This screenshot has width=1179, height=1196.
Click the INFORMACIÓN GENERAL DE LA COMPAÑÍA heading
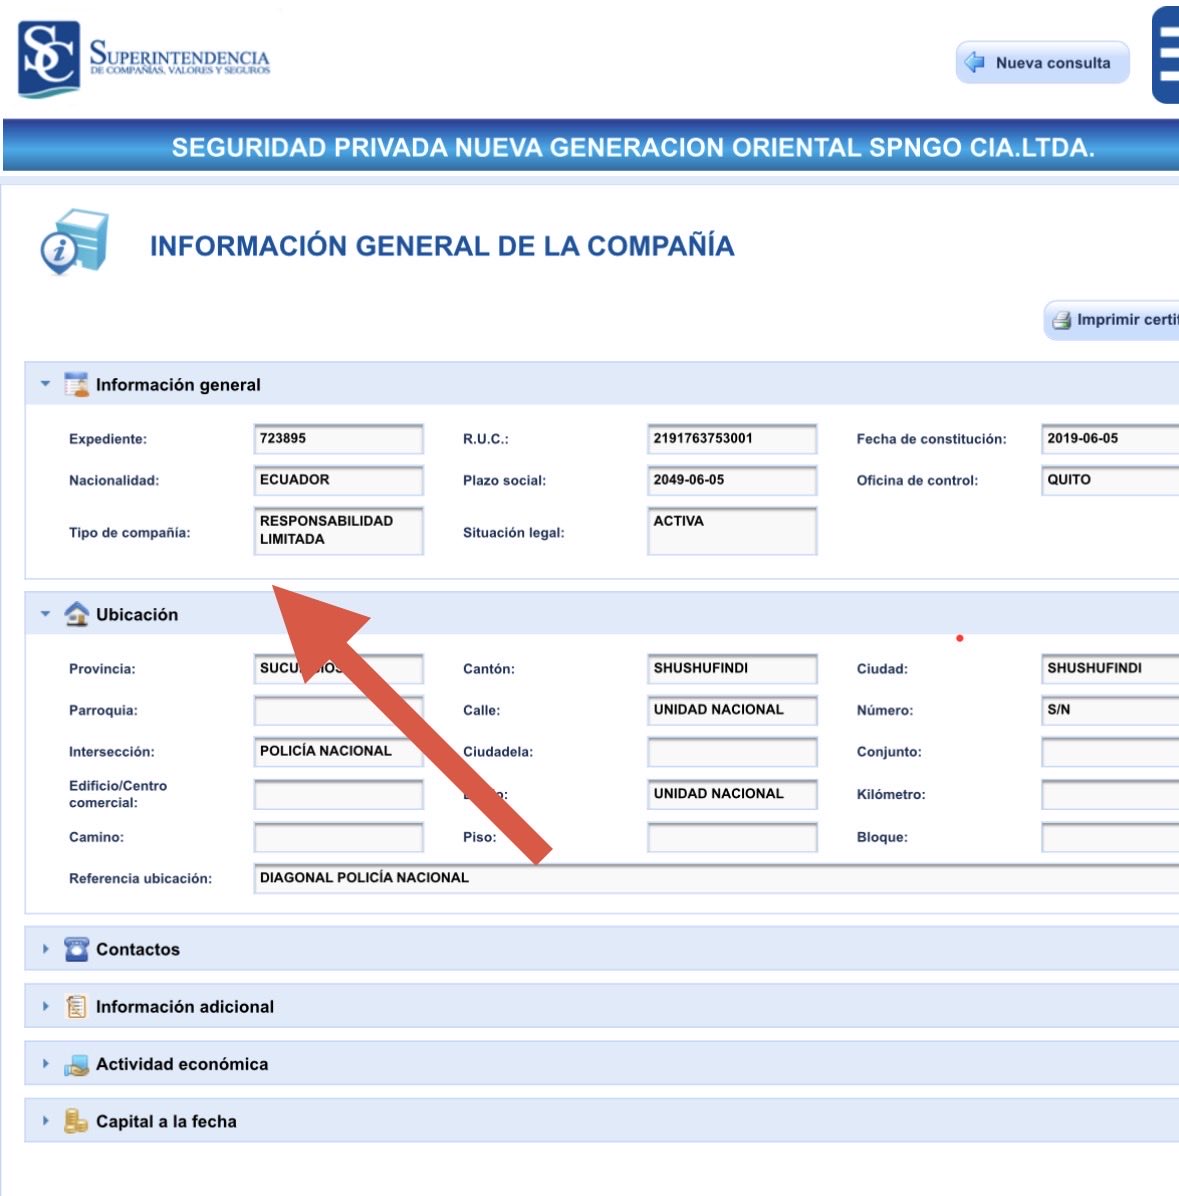(442, 246)
